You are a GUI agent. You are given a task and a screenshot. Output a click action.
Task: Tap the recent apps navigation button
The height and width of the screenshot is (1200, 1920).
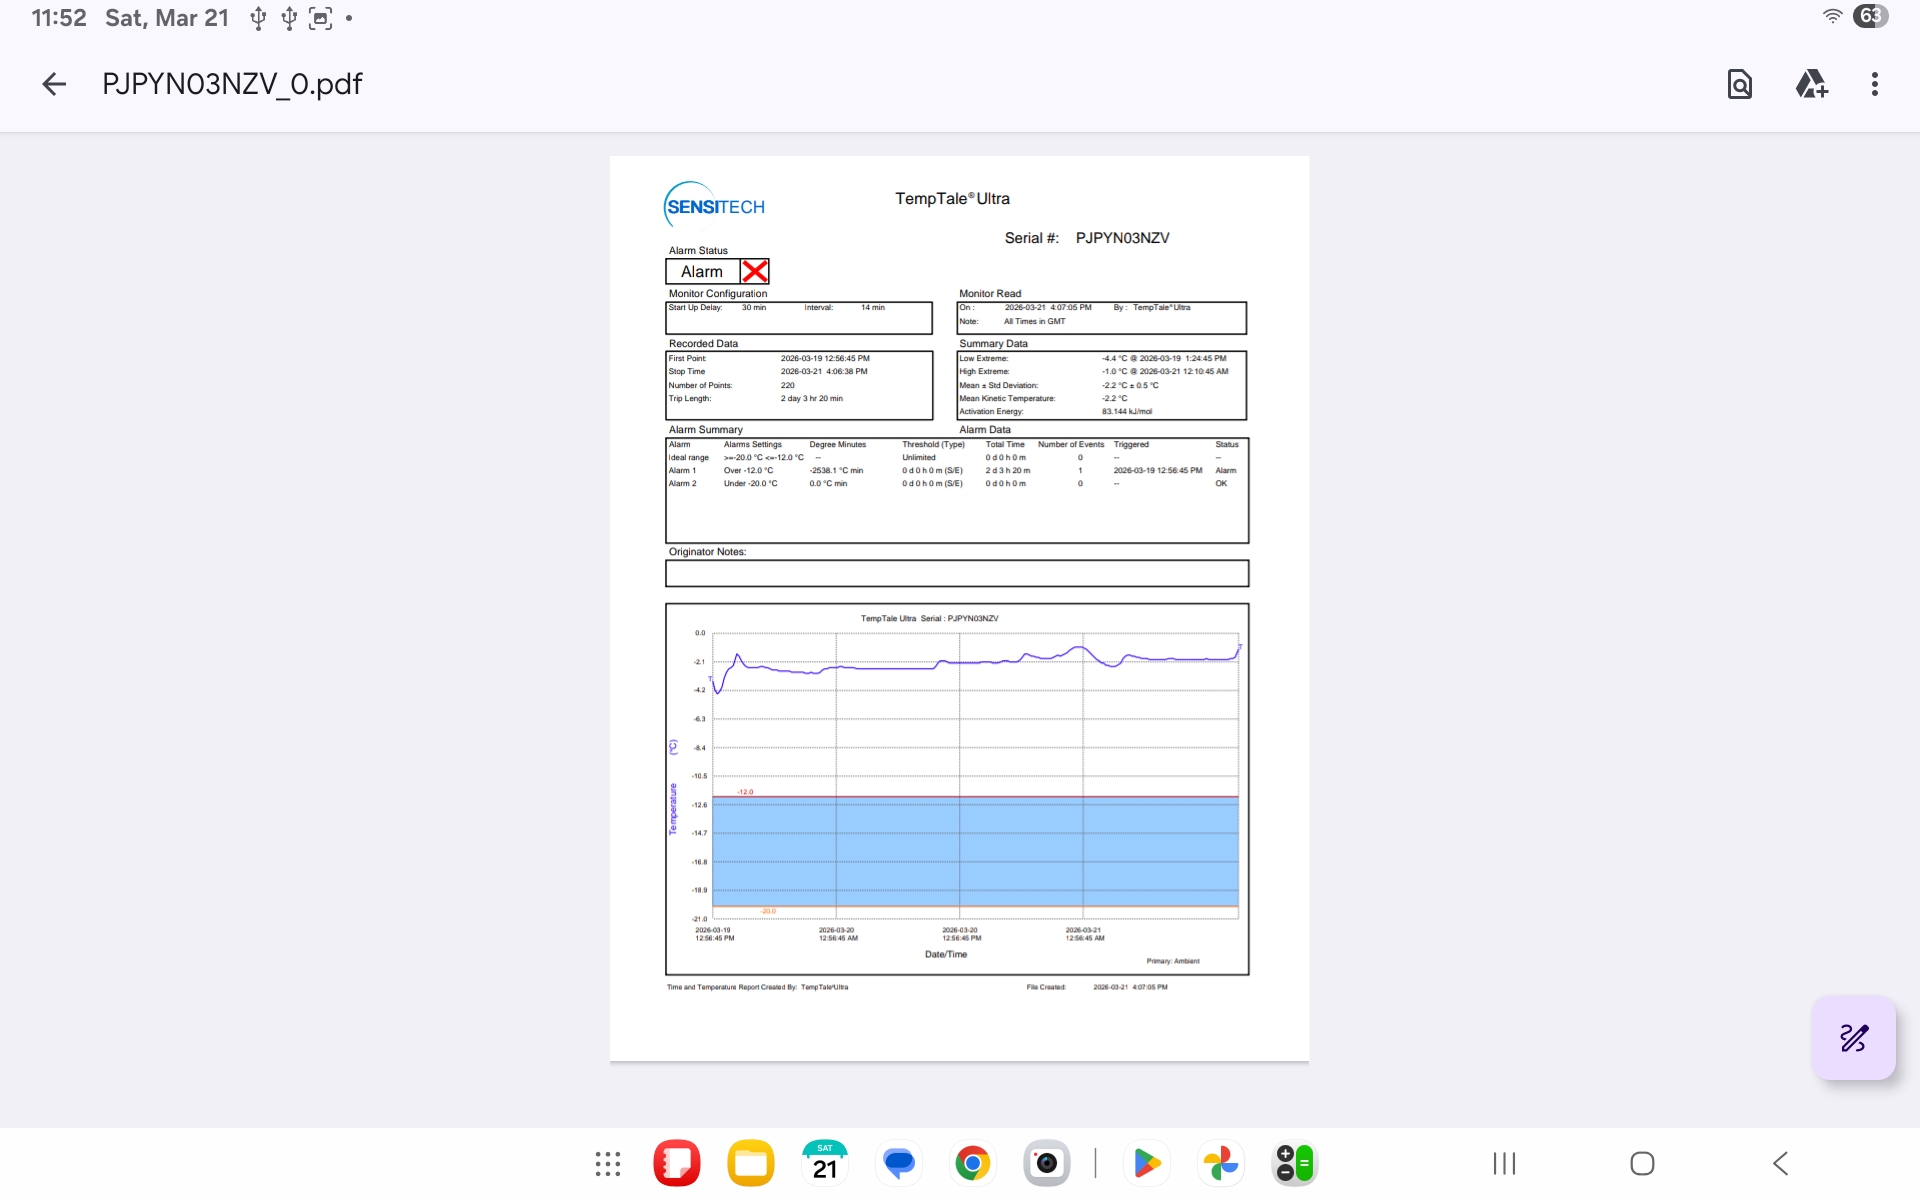[1504, 1163]
